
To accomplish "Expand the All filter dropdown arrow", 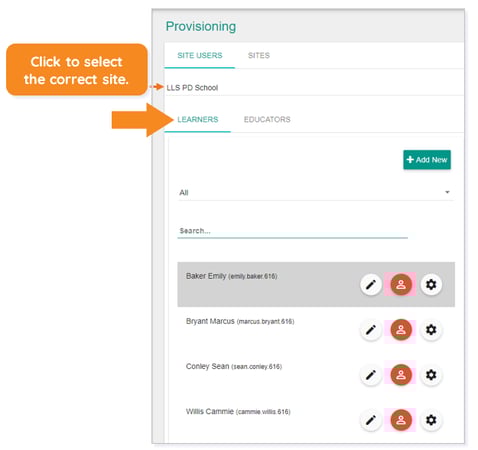I will 447,192.
